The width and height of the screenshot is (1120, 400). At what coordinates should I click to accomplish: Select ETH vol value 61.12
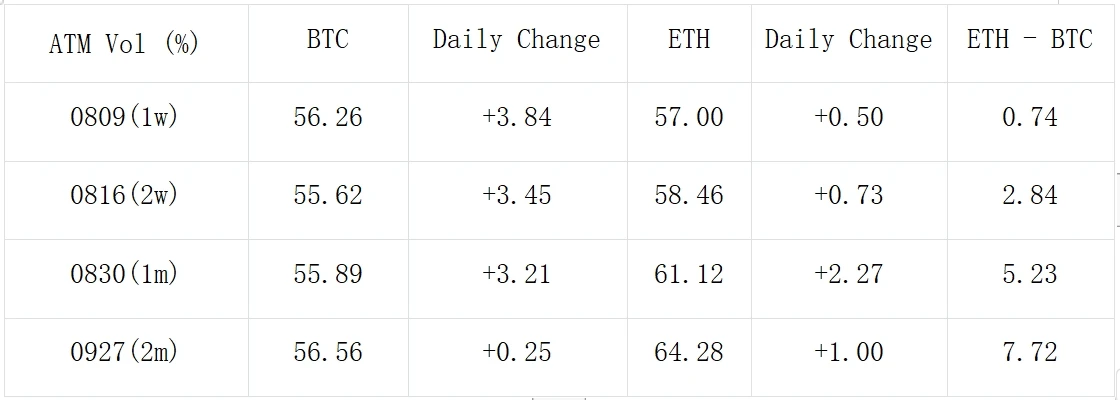(688, 274)
